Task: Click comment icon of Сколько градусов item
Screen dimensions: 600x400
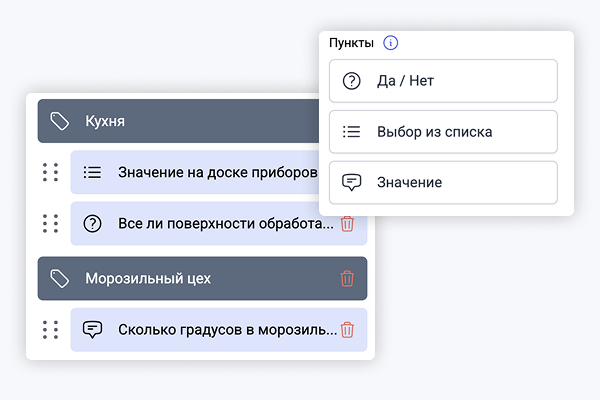Action: point(92,329)
